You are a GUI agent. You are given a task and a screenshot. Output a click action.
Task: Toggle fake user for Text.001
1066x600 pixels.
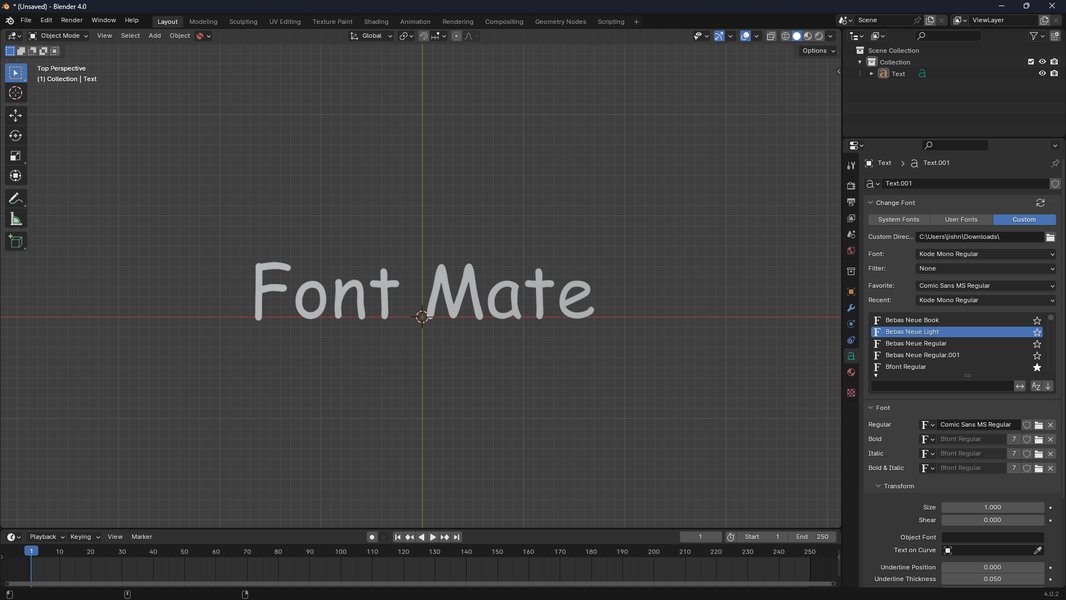pyautogui.click(x=1055, y=183)
